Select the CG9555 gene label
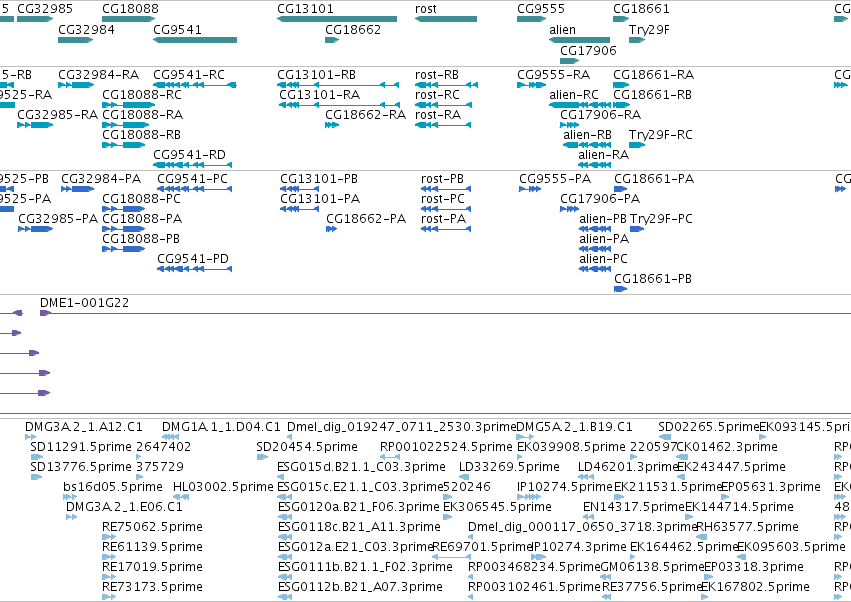 [x=541, y=9]
